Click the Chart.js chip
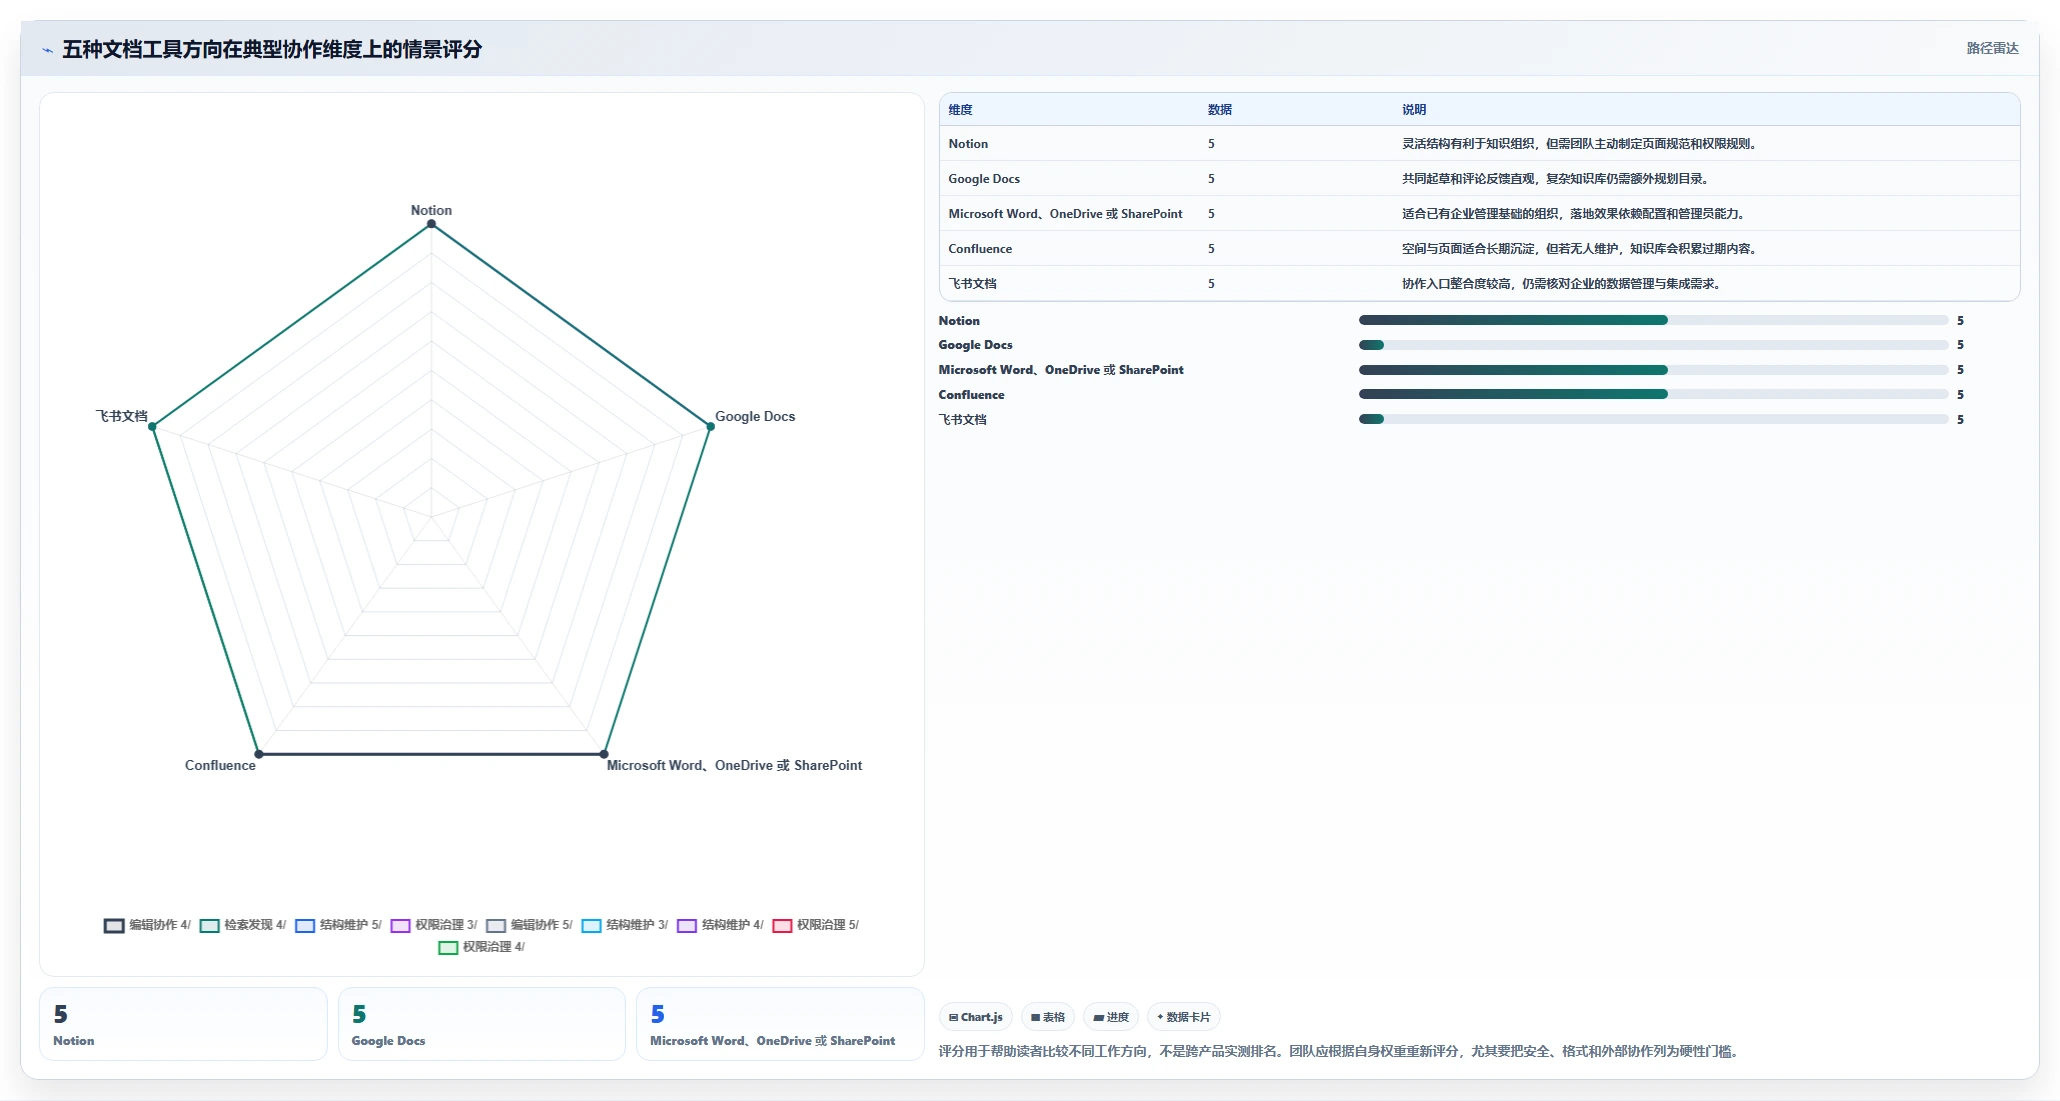Viewport: 2060px width, 1101px height. pos(975,1017)
